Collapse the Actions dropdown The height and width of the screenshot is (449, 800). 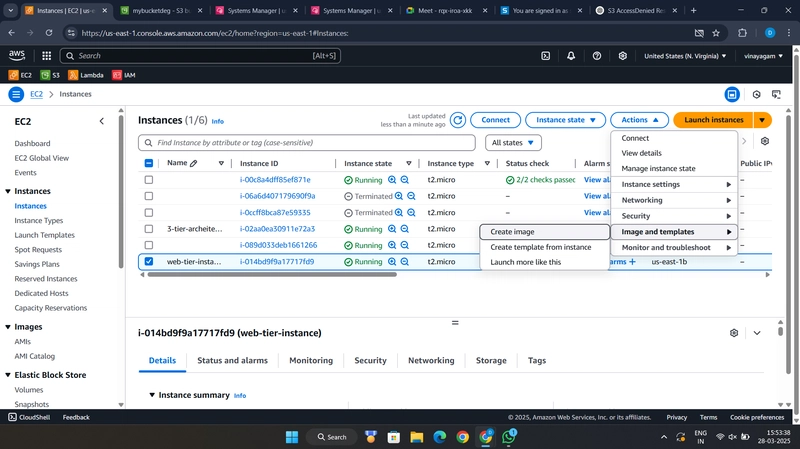click(x=639, y=120)
